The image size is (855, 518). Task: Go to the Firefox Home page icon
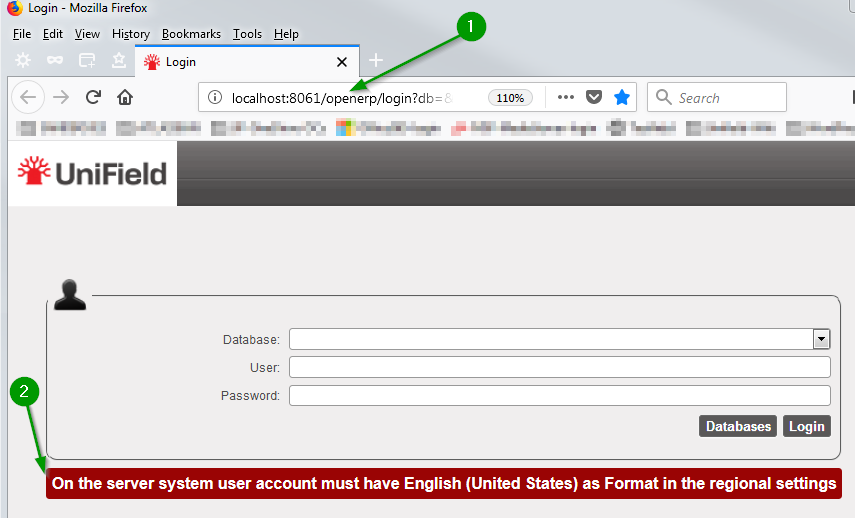coord(125,97)
